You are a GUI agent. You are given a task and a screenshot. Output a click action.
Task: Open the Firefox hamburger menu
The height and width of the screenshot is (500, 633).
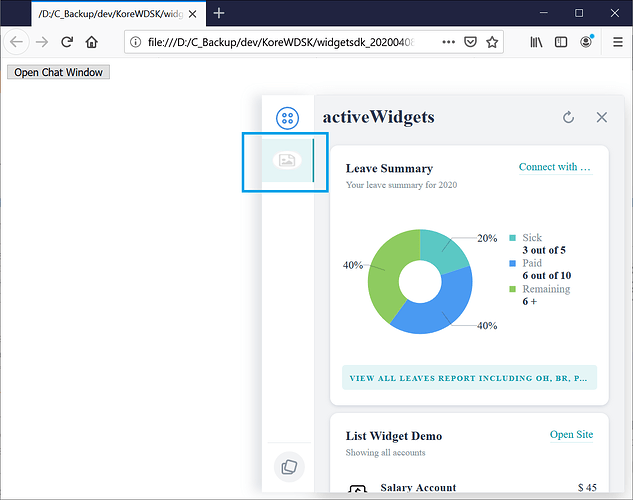pyautogui.click(x=614, y=42)
